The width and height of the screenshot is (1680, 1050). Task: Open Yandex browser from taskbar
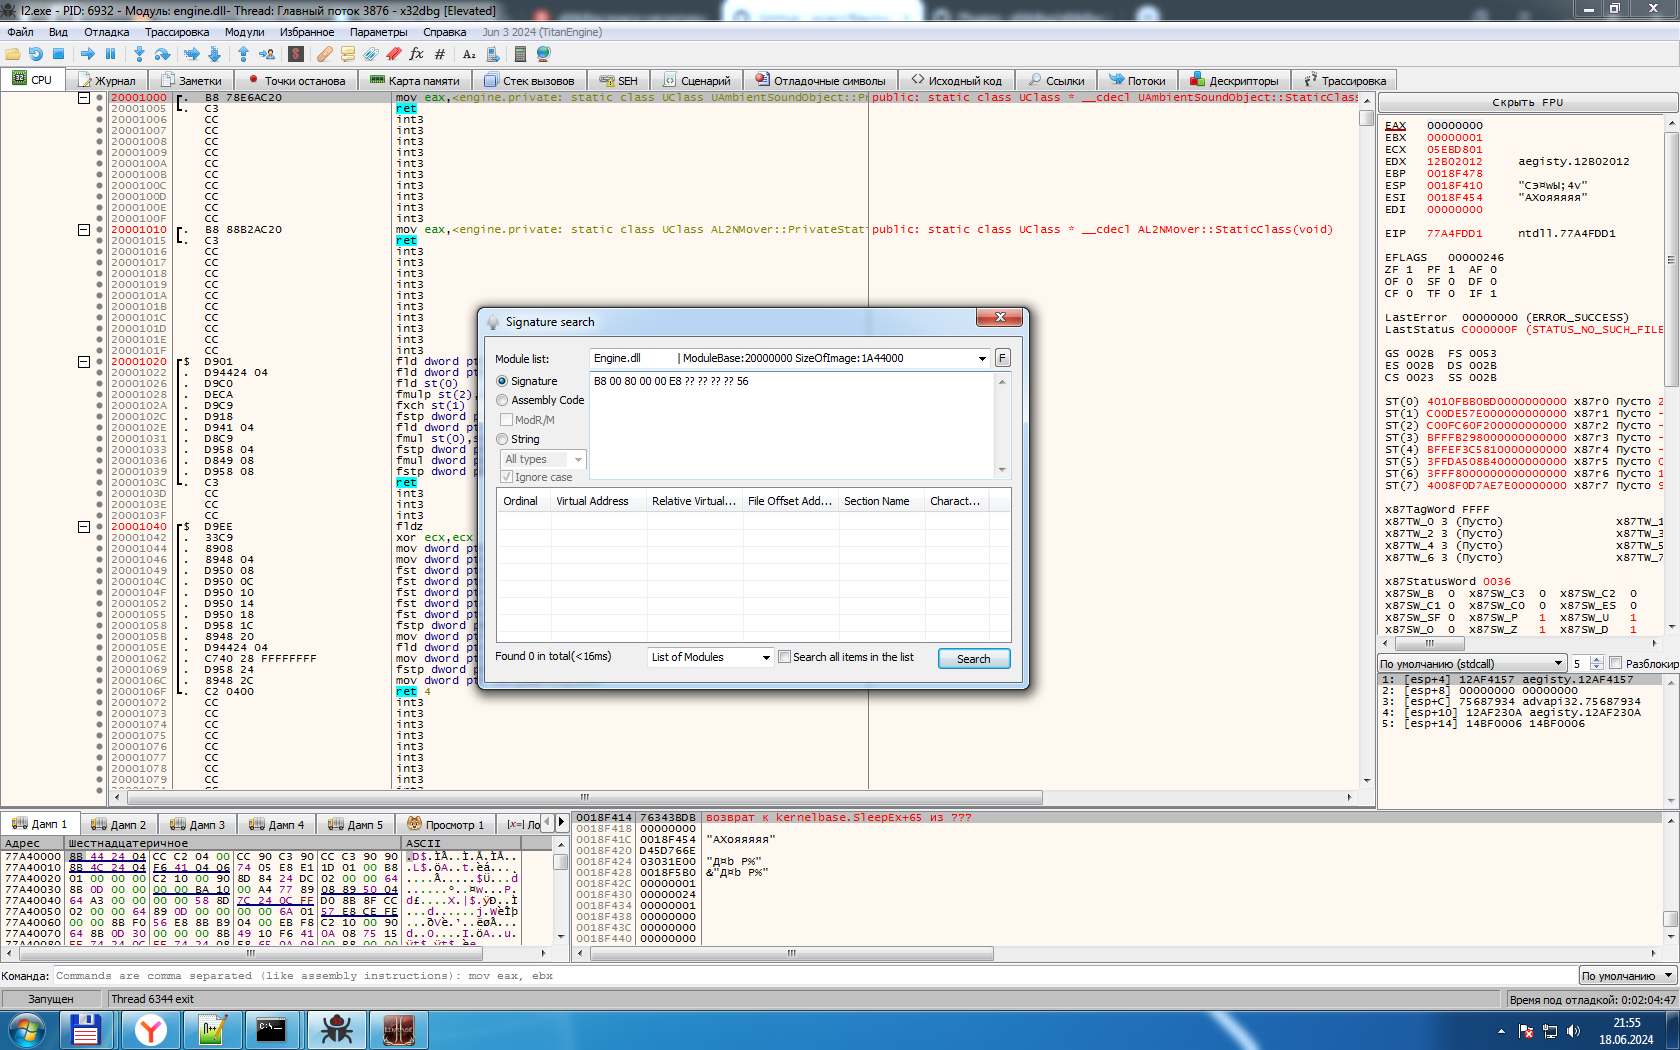151,1030
